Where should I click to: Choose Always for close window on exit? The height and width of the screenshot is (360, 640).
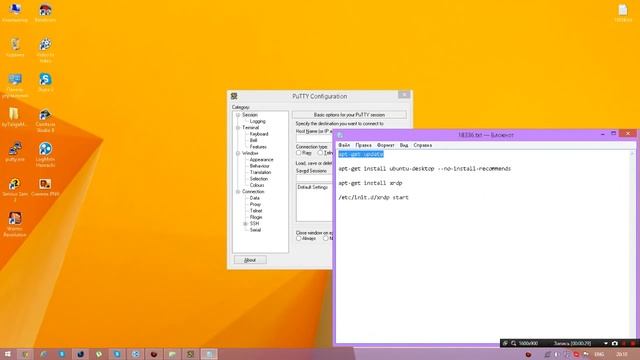pos(299,238)
